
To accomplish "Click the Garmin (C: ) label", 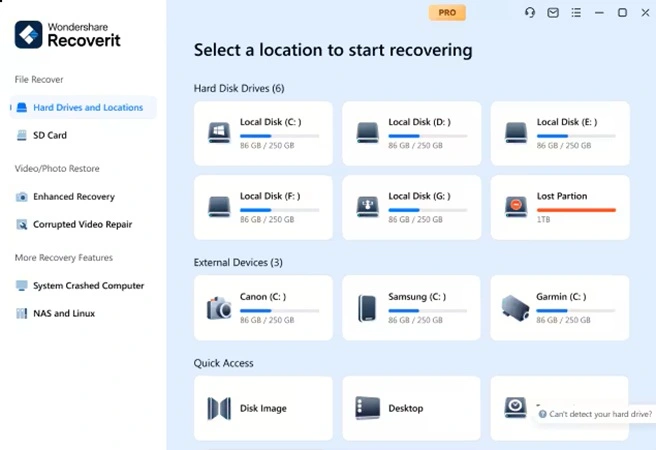I will point(561,297).
